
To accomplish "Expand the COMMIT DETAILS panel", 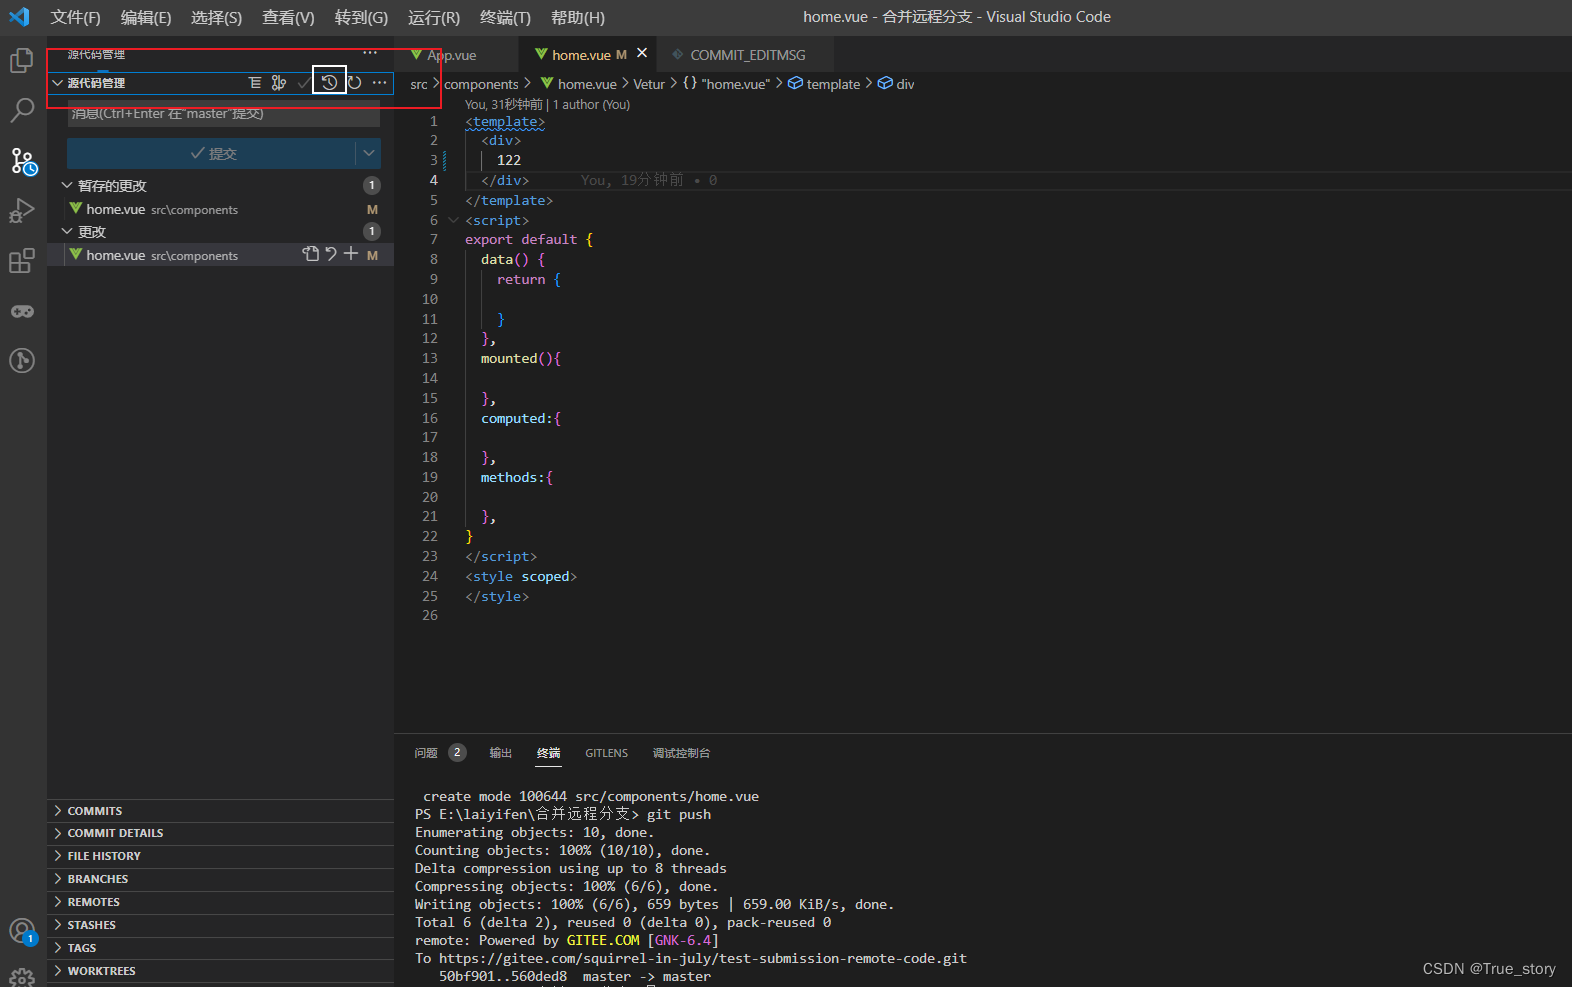I will pyautogui.click(x=220, y=833).
